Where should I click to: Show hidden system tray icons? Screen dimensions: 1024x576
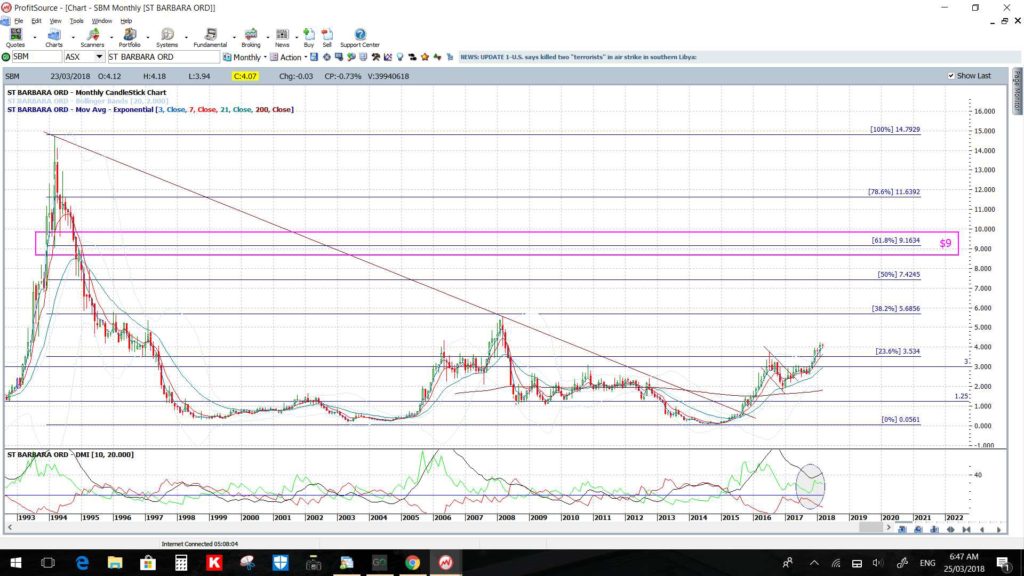(814, 562)
